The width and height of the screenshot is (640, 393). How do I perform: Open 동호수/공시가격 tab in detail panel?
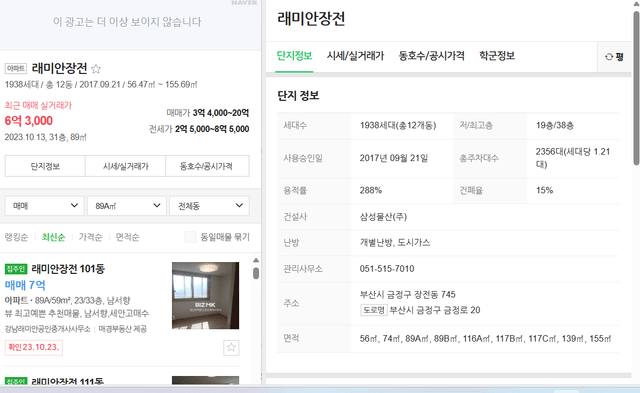[x=431, y=56]
